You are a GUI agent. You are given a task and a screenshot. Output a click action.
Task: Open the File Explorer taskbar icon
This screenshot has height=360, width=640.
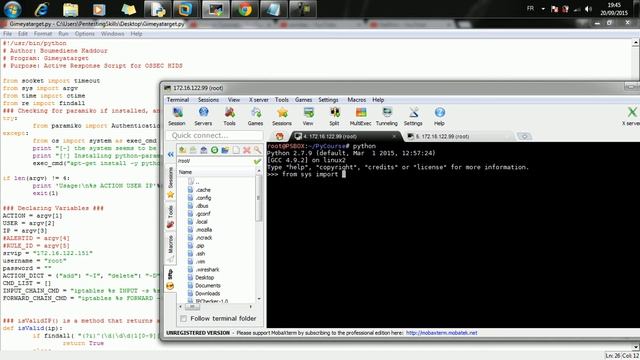click(70, 9)
